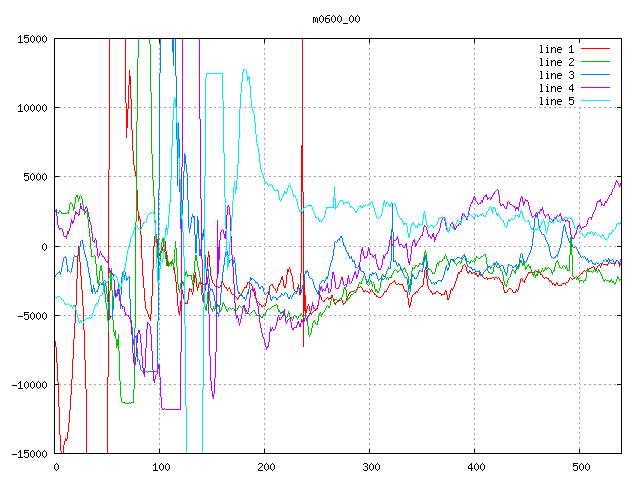Viewport: 640px width, 480px height.
Task: Click the -15000 y-axis tick label
Action: [x=29, y=454]
